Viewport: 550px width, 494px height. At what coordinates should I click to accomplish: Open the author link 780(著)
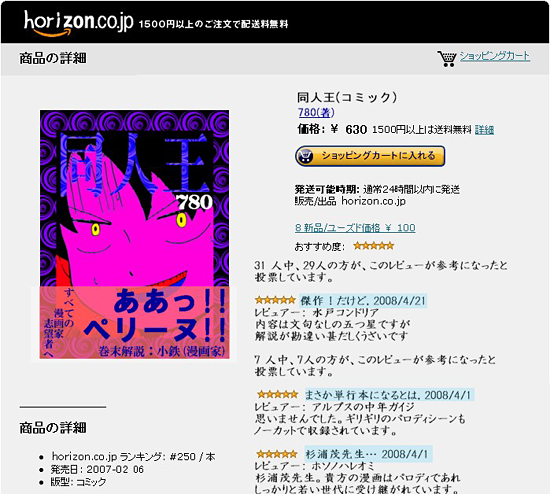[x=316, y=112]
